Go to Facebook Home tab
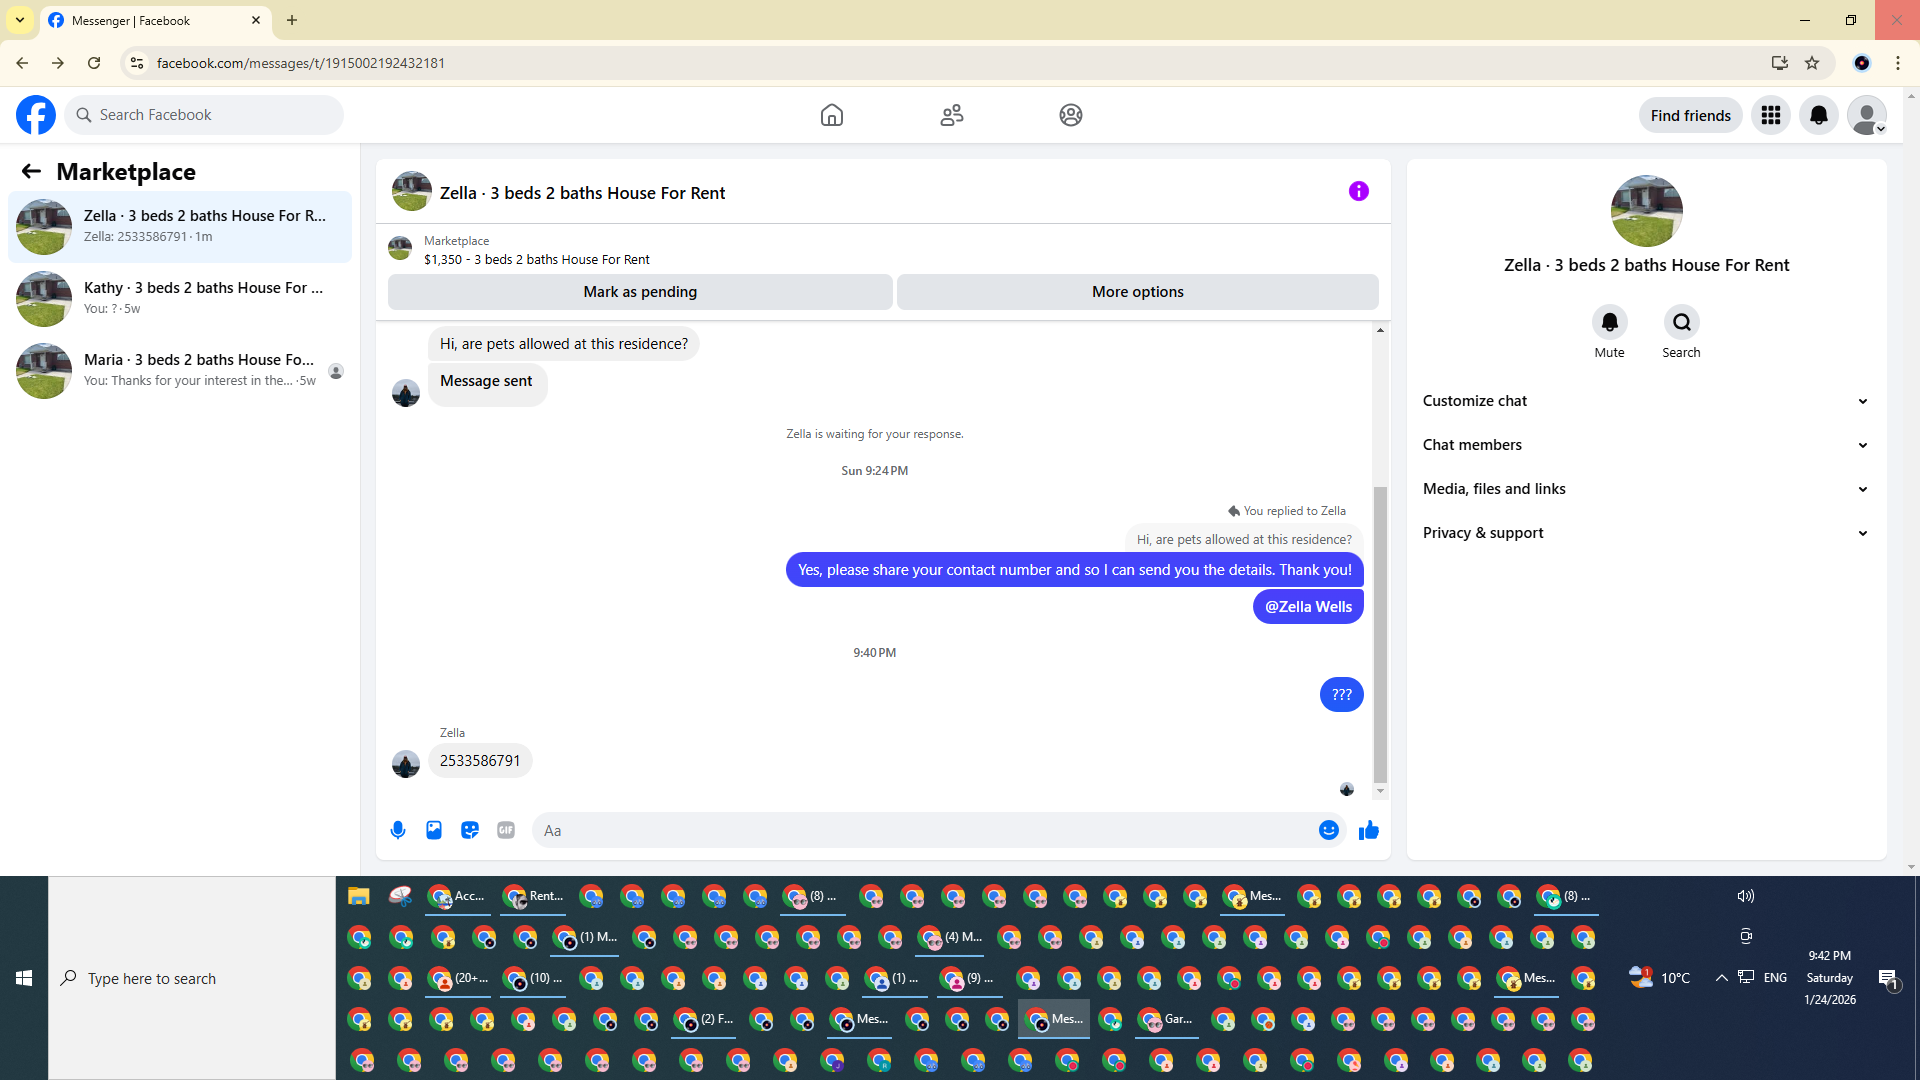 pyautogui.click(x=831, y=115)
